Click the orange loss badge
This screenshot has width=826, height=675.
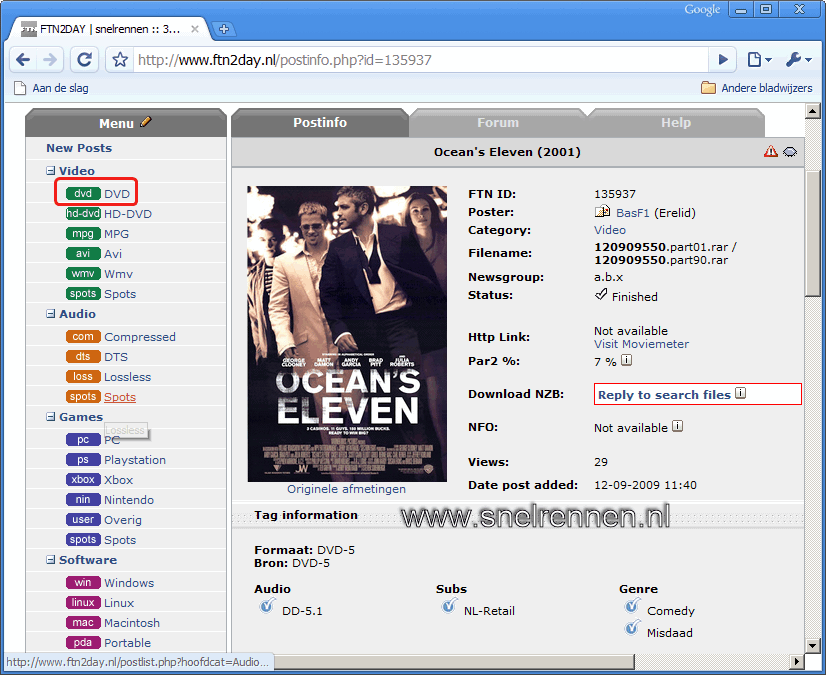coord(83,376)
